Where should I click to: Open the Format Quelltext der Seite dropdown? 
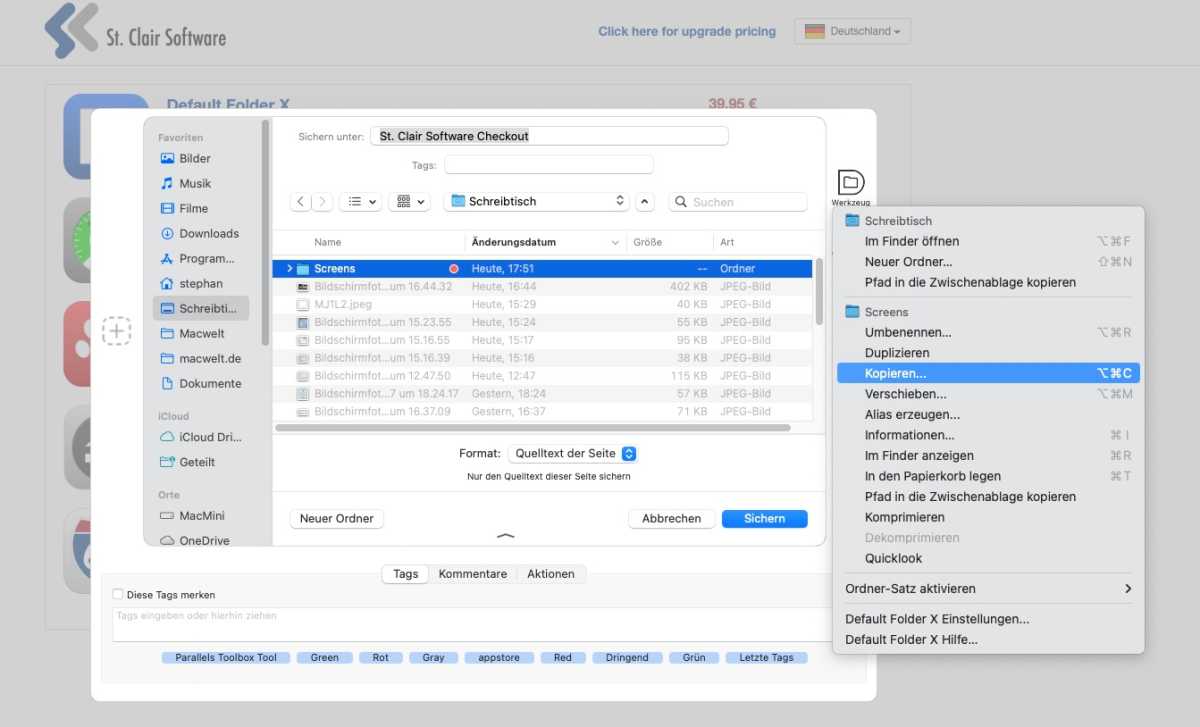point(573,453)
